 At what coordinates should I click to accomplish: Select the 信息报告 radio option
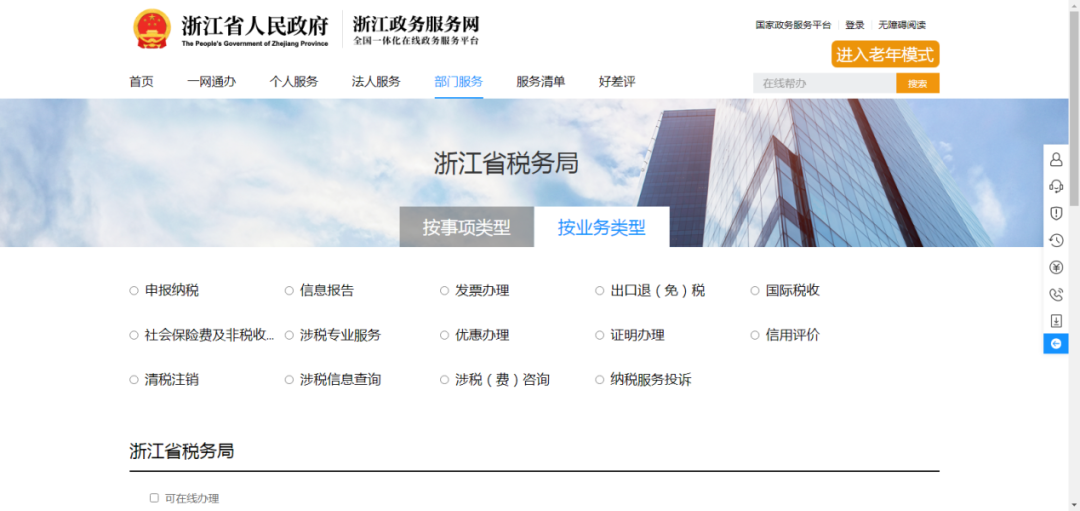289,291
